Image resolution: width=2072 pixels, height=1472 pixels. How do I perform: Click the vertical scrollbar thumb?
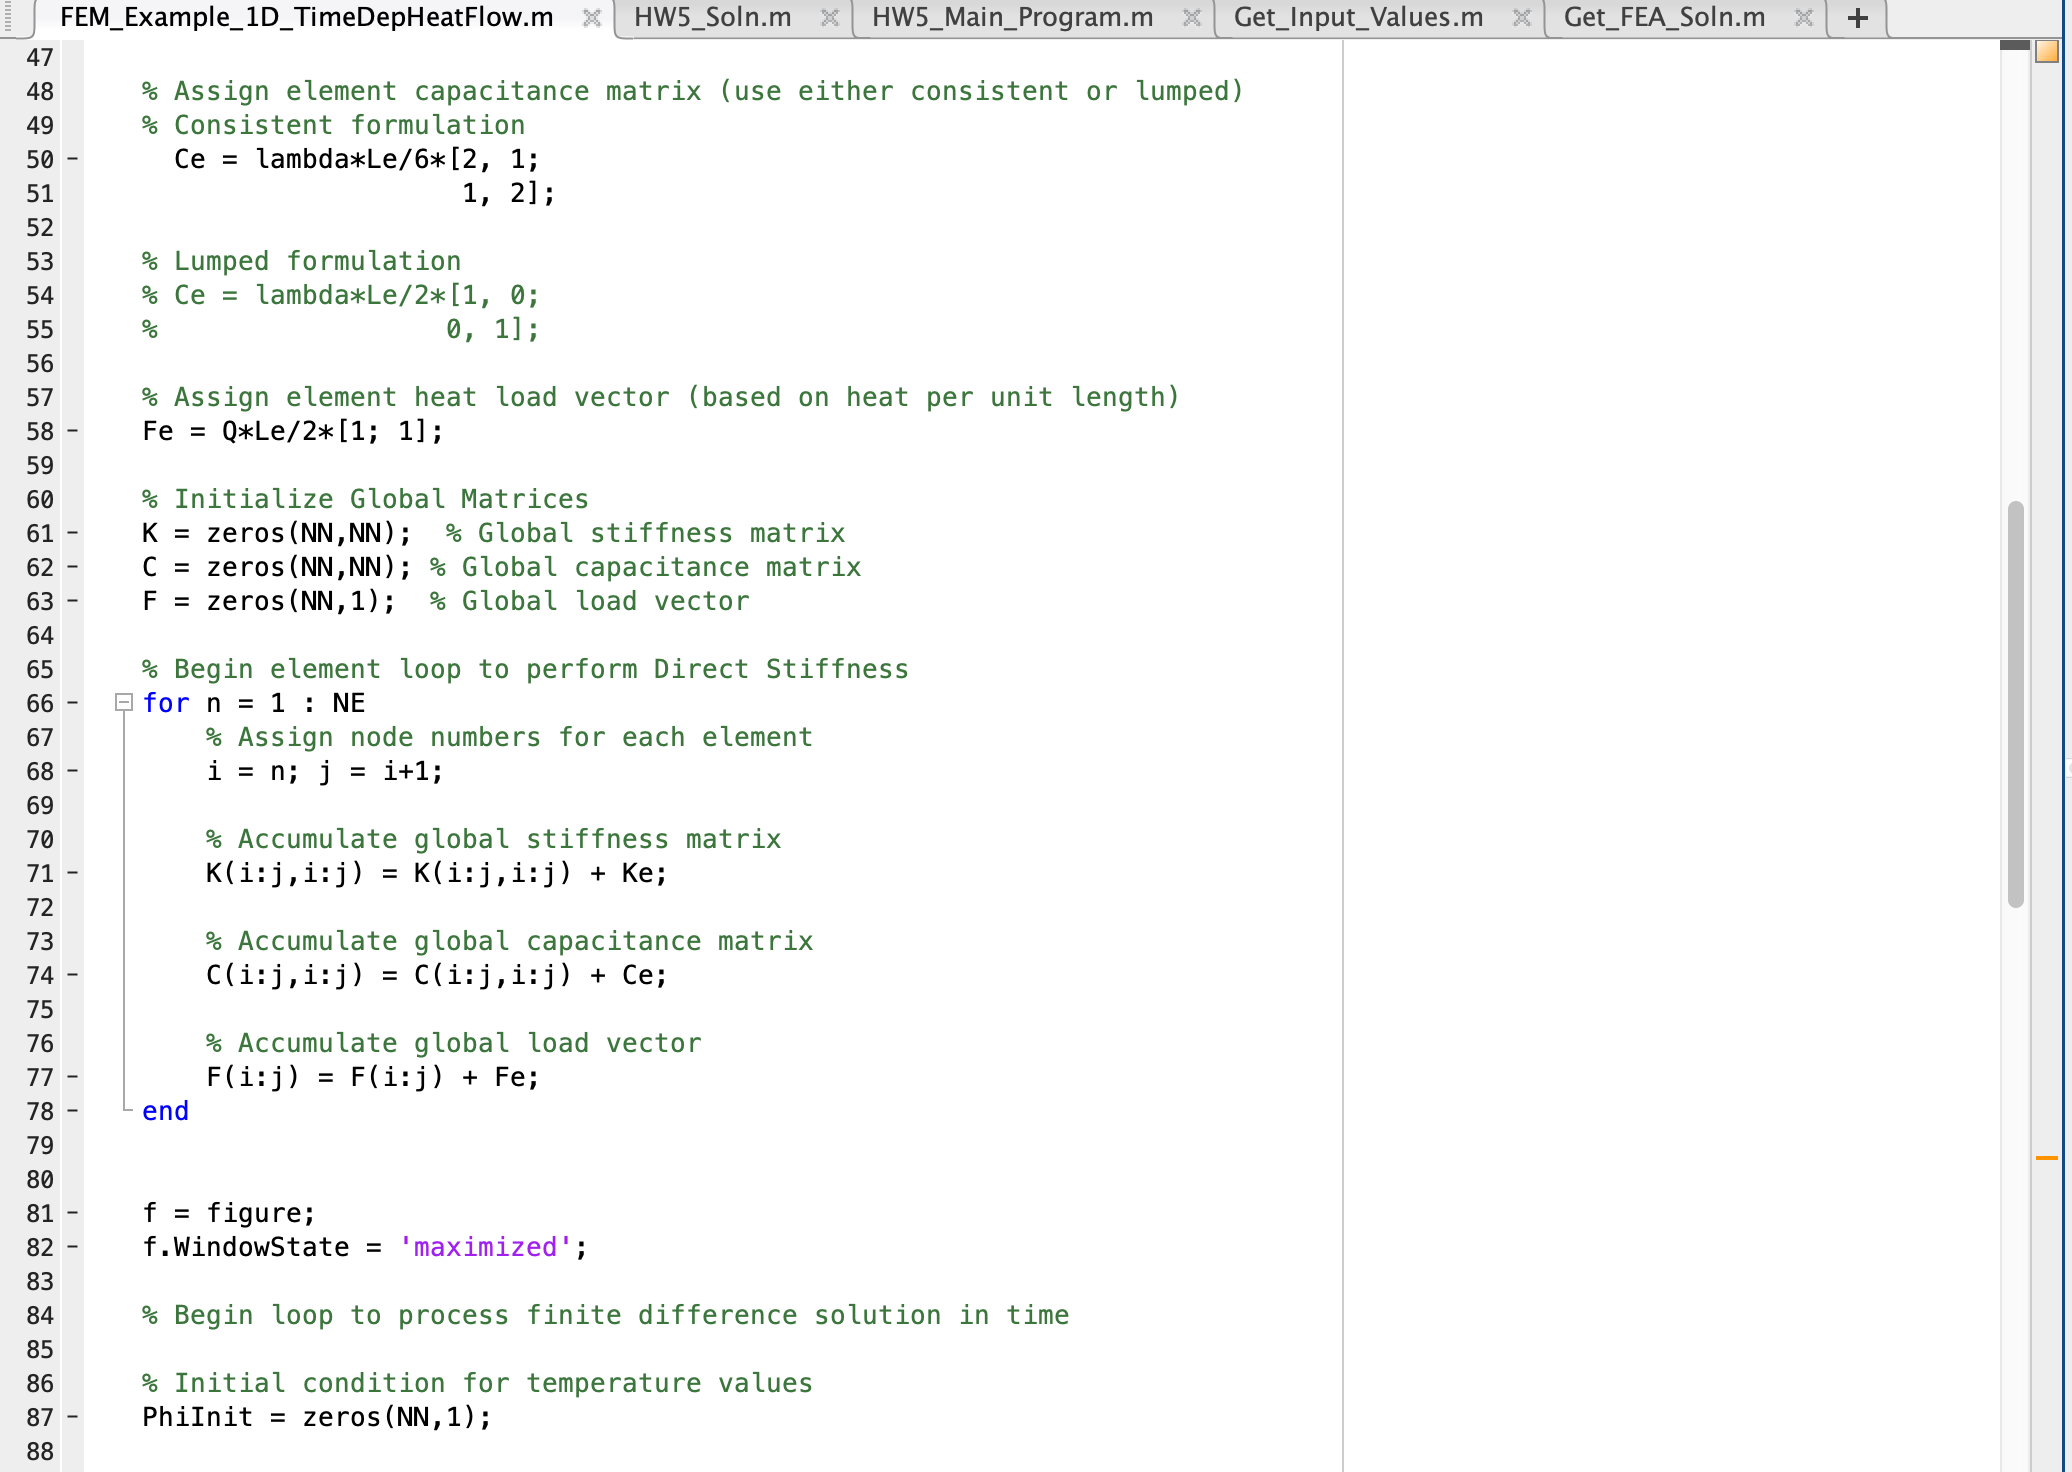pyautogui.click(x=2016, y=704)
